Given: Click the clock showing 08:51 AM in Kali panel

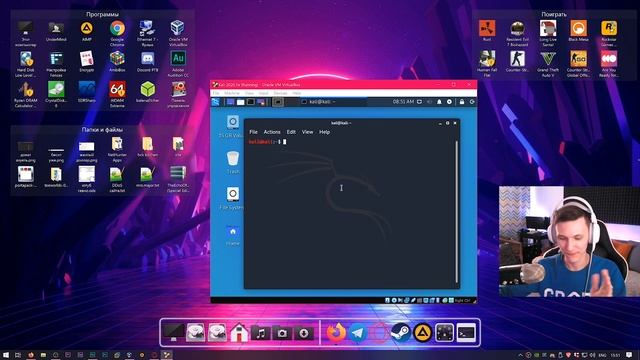Looking at the screenshot, I should pyautogui.click(x=403, y=102).
